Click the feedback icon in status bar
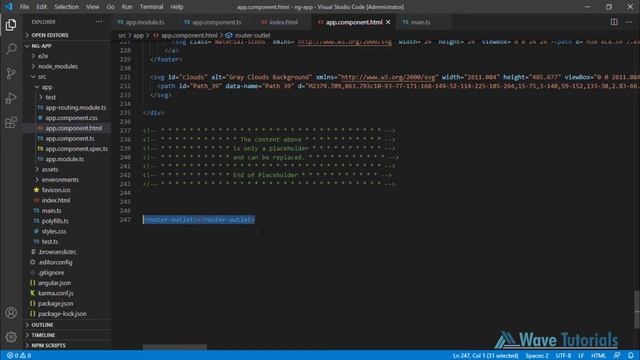Image resolution: width=640 pixels, height=360 pixels. pos(617,356)
